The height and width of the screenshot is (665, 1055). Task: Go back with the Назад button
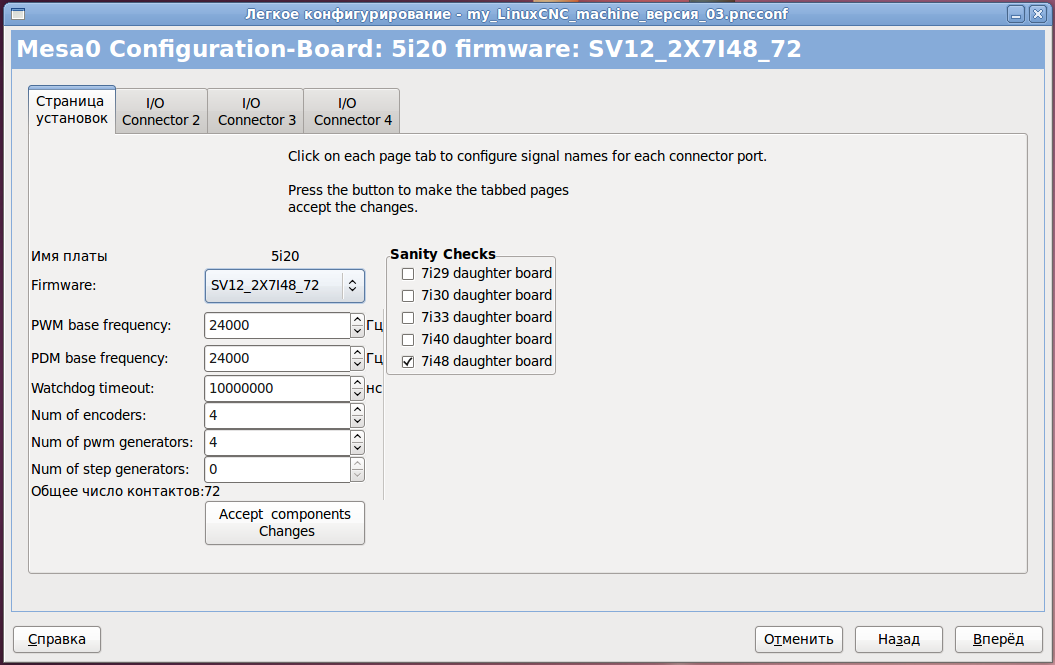click(x=899, y=639)
